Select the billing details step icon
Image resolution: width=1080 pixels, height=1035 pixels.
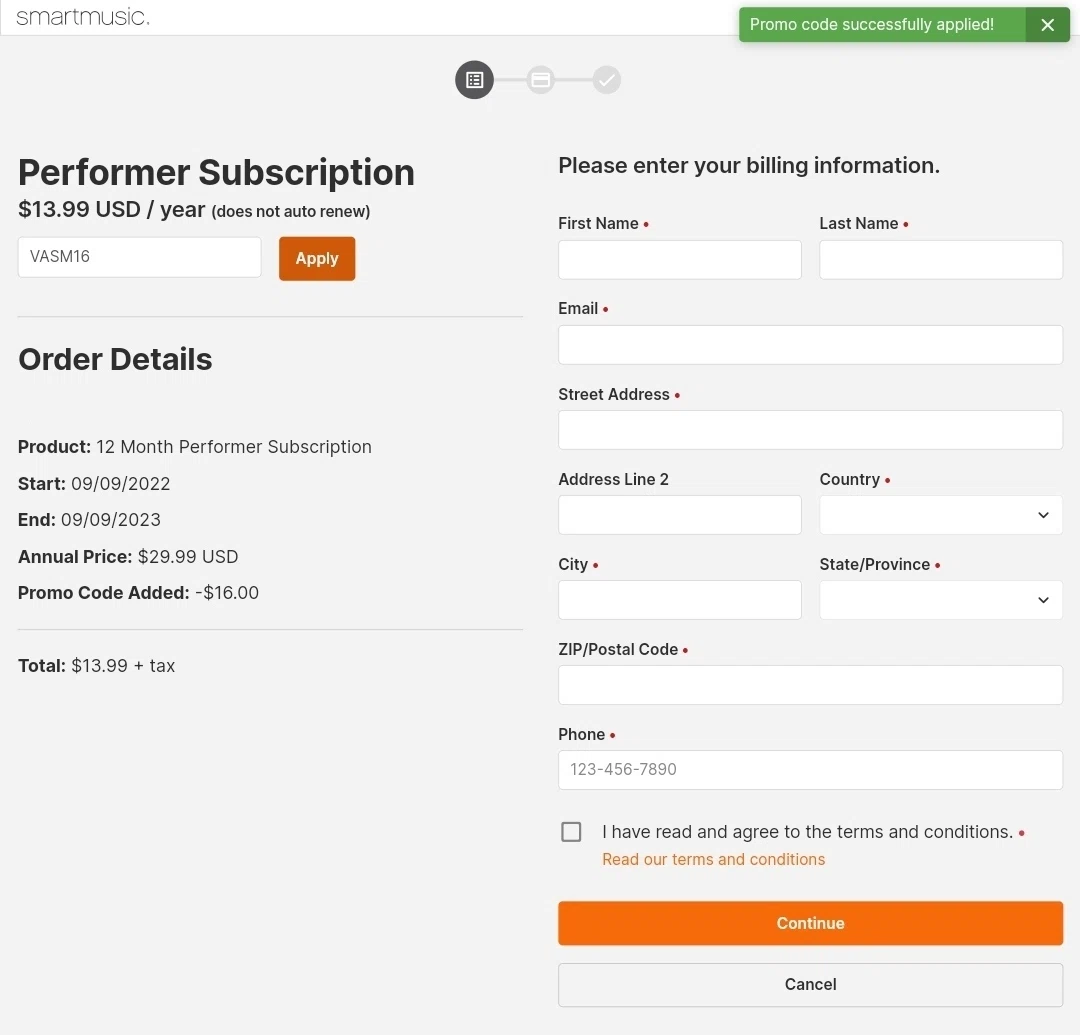pos(475,80)
